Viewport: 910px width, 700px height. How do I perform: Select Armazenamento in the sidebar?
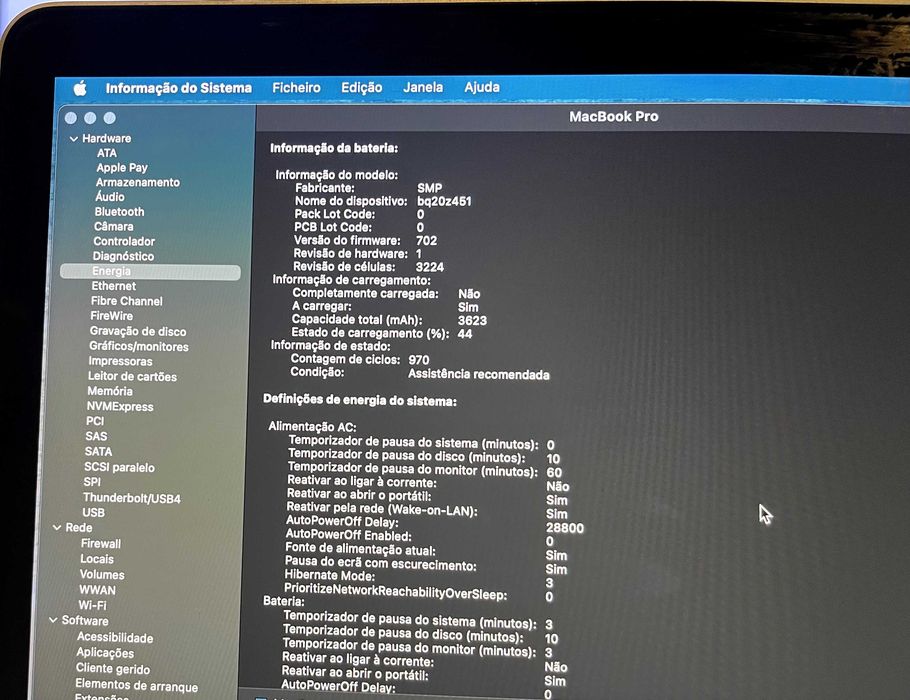(x=138, y=182)
